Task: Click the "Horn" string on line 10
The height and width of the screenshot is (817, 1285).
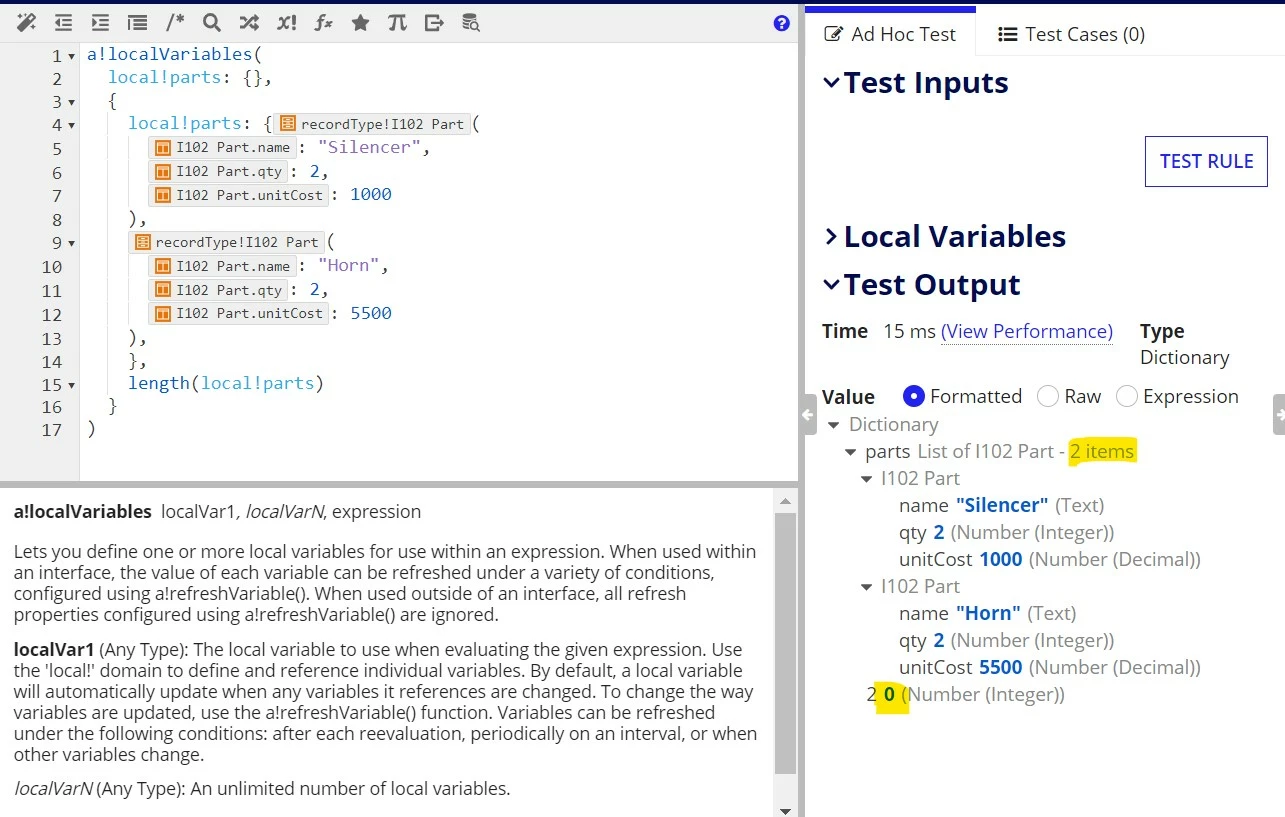Action: tap(349, 266)
